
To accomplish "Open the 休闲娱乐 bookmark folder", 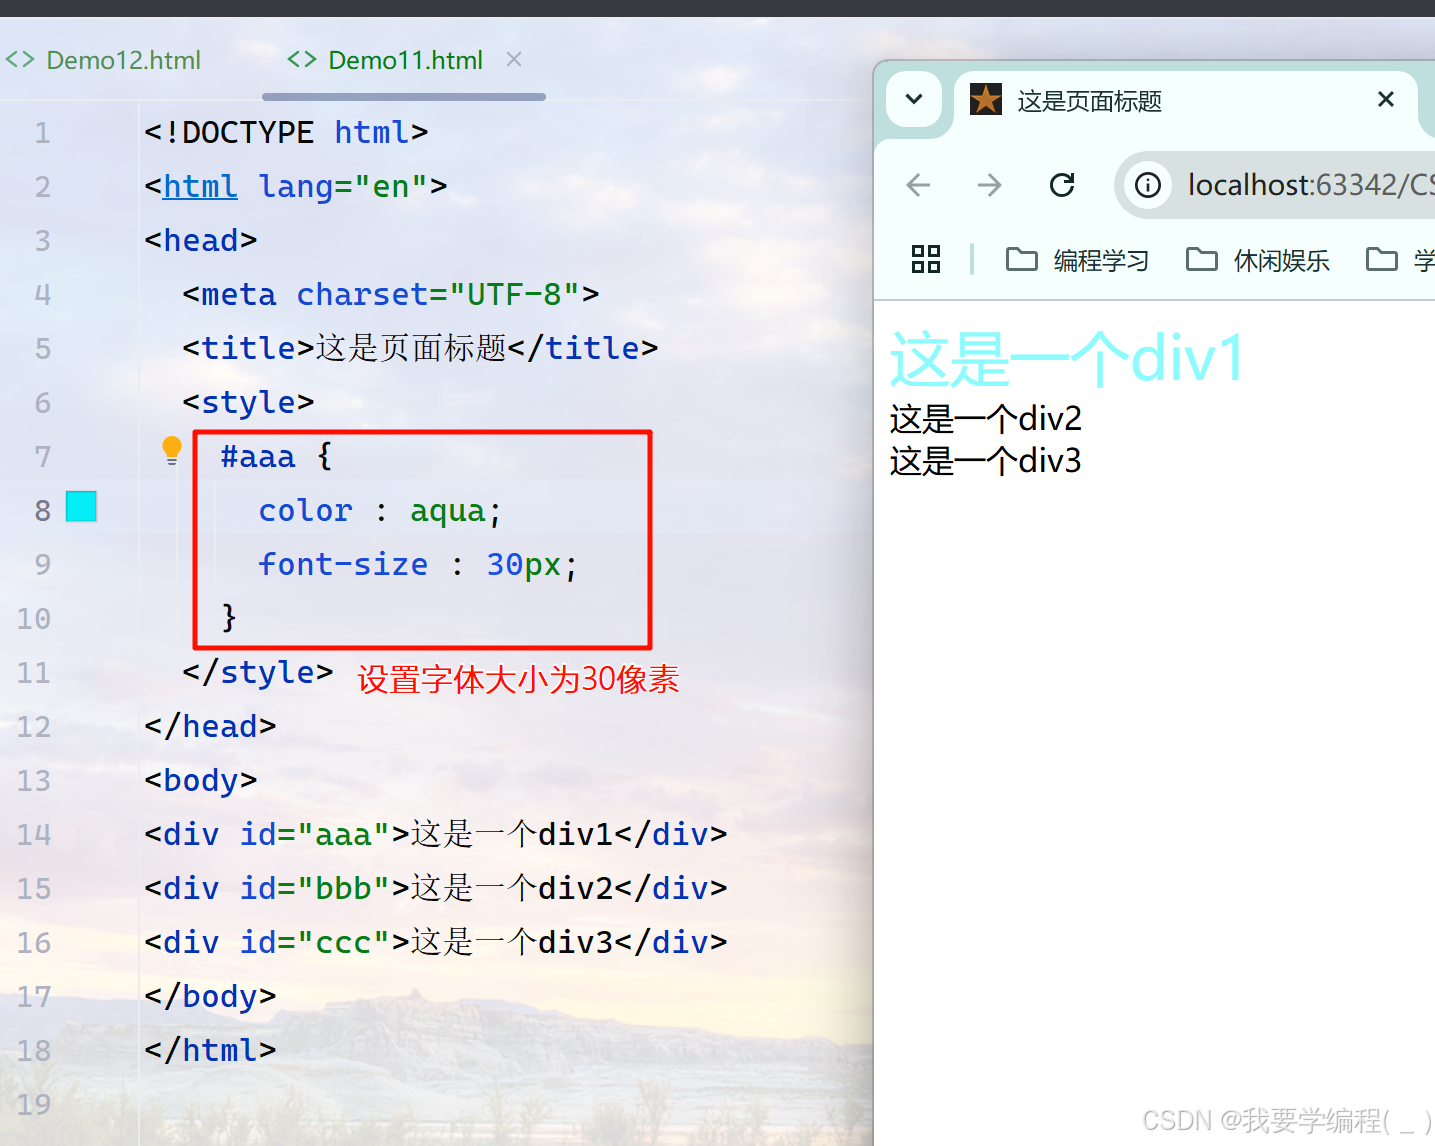I will coord(1258,260).
